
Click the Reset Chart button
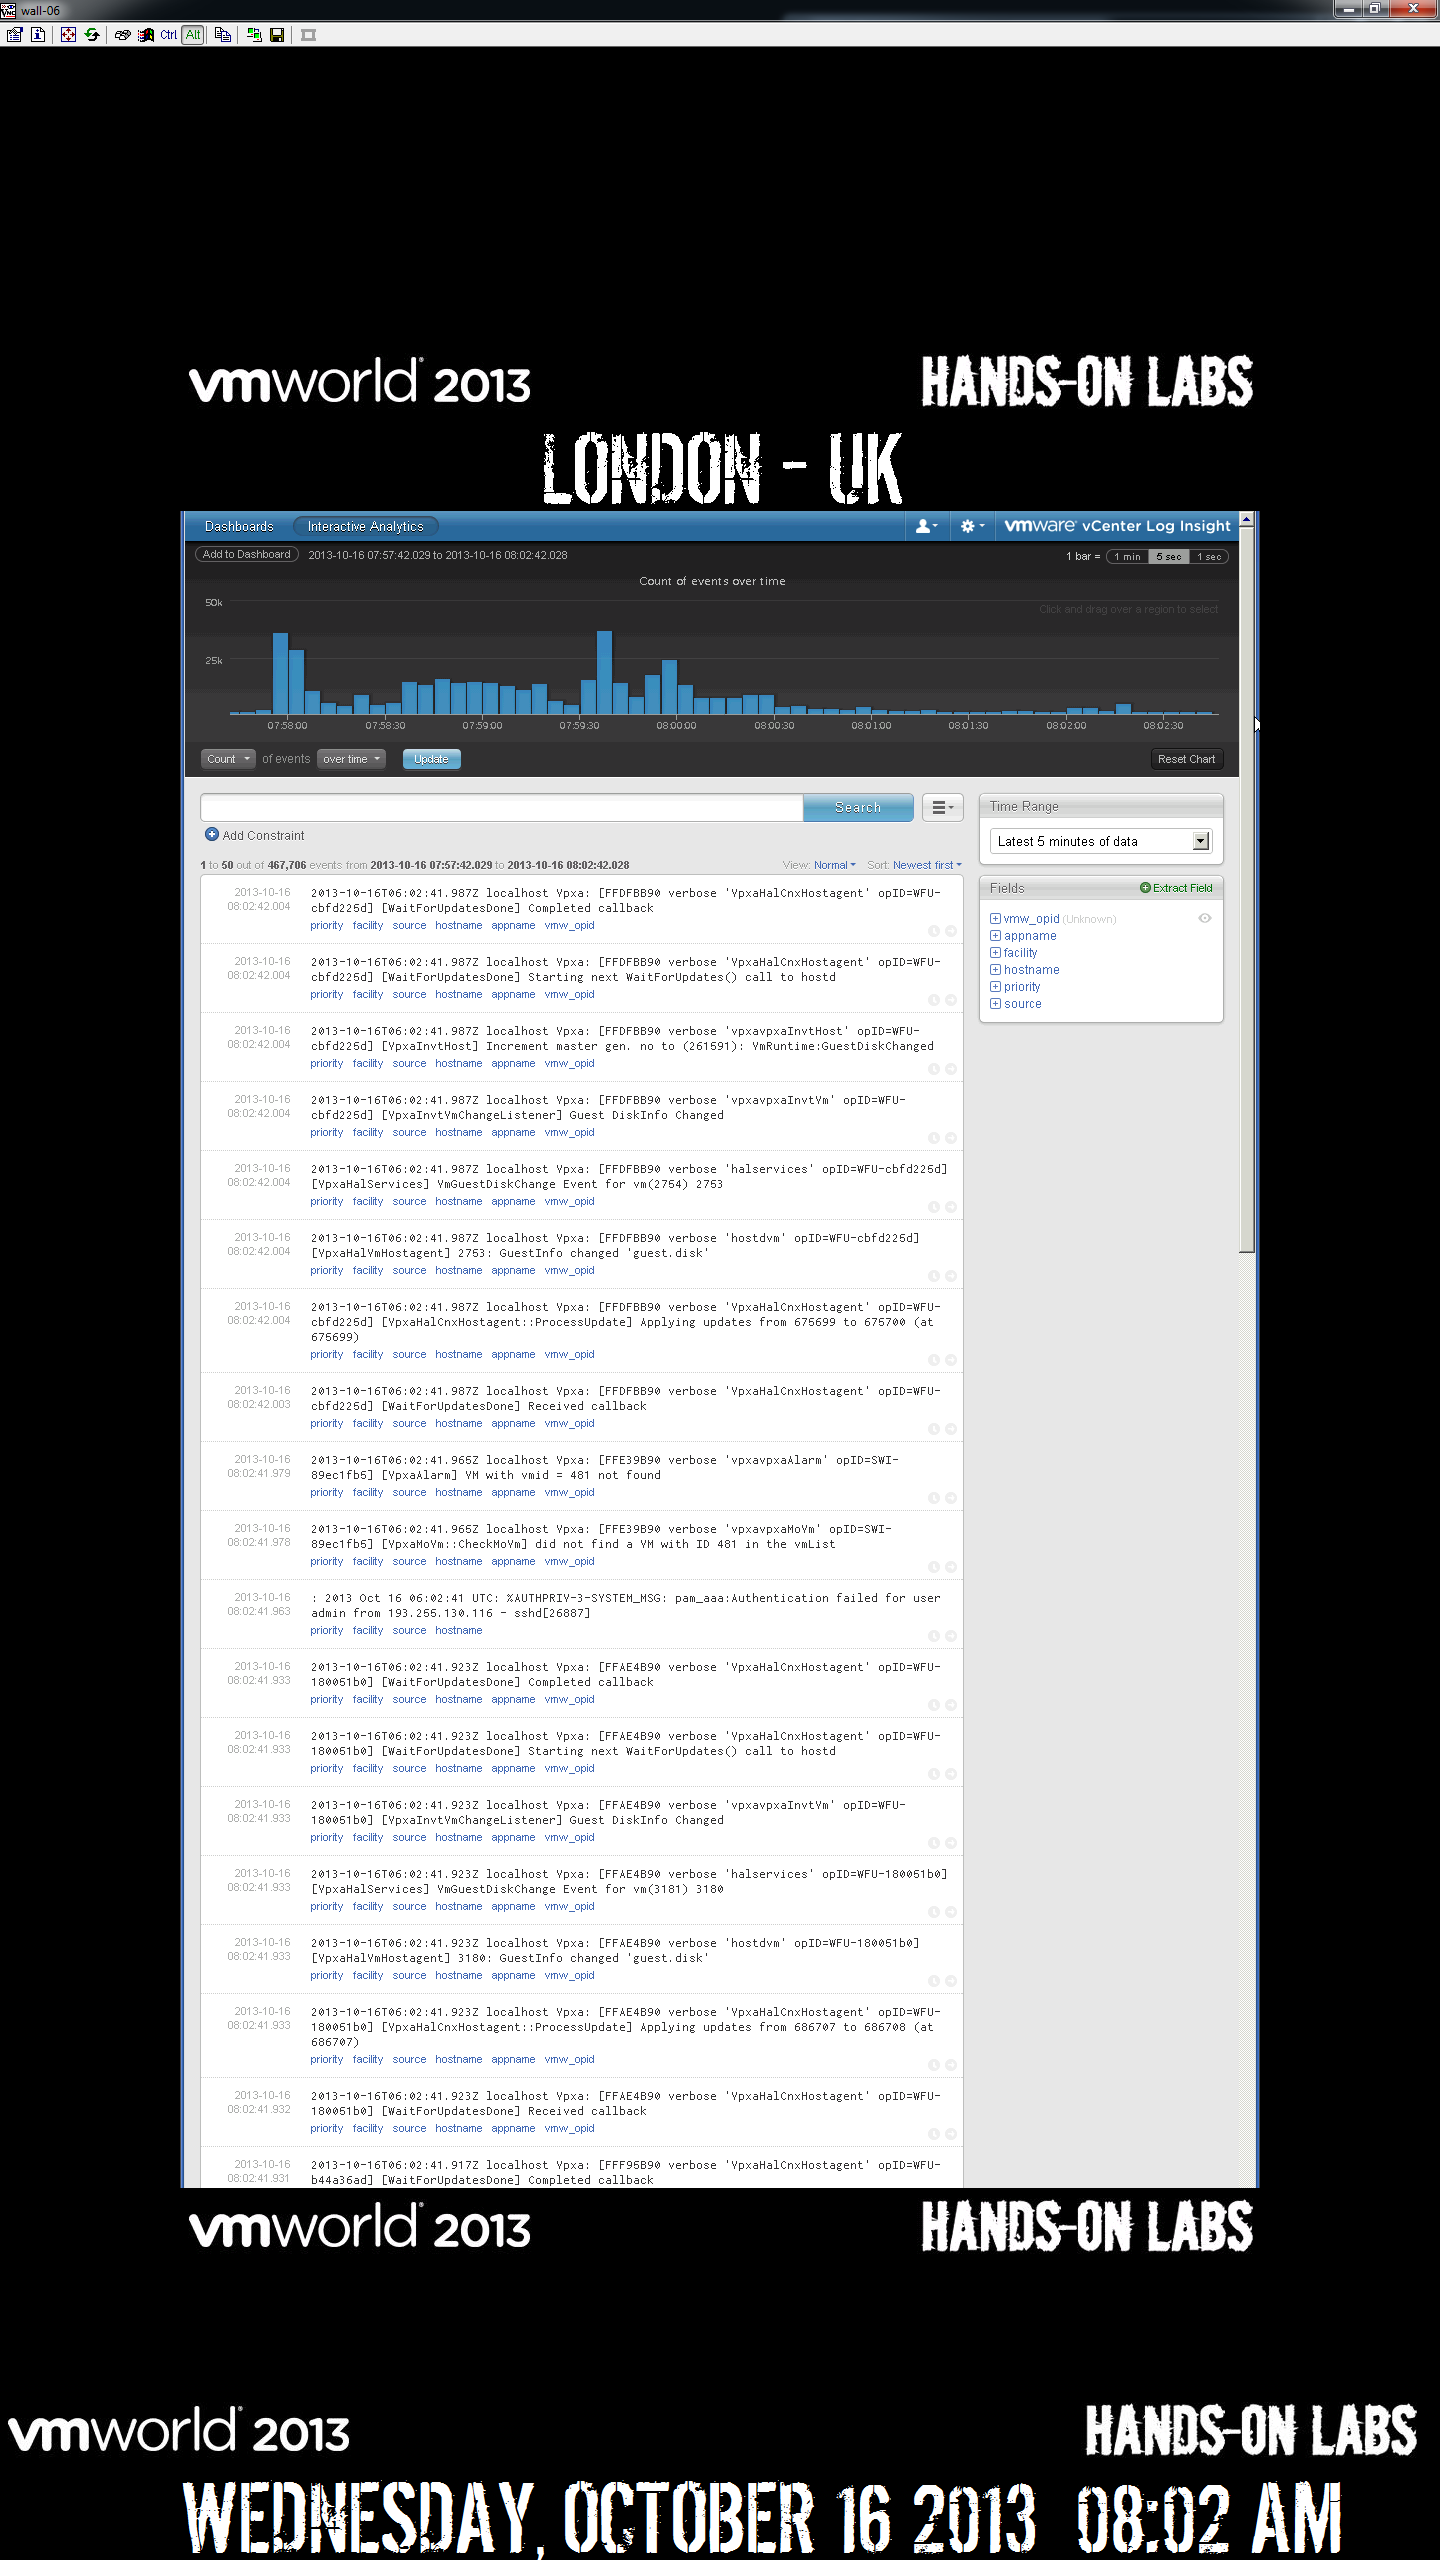1186,759
